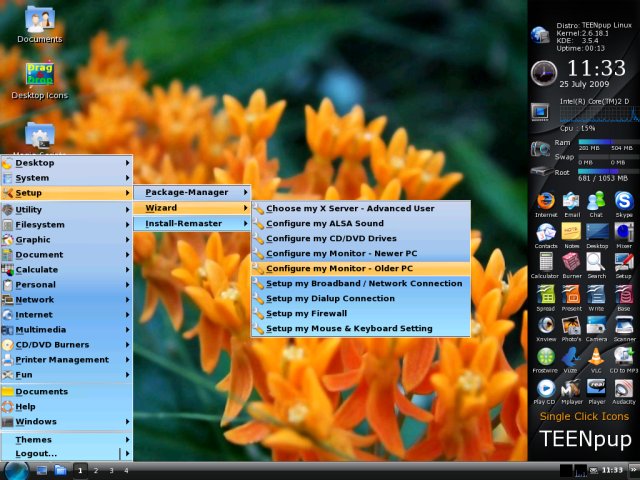Expand the Install-Remaster submenu
Screen dimensions: 640x480
(x=192, y=224)
